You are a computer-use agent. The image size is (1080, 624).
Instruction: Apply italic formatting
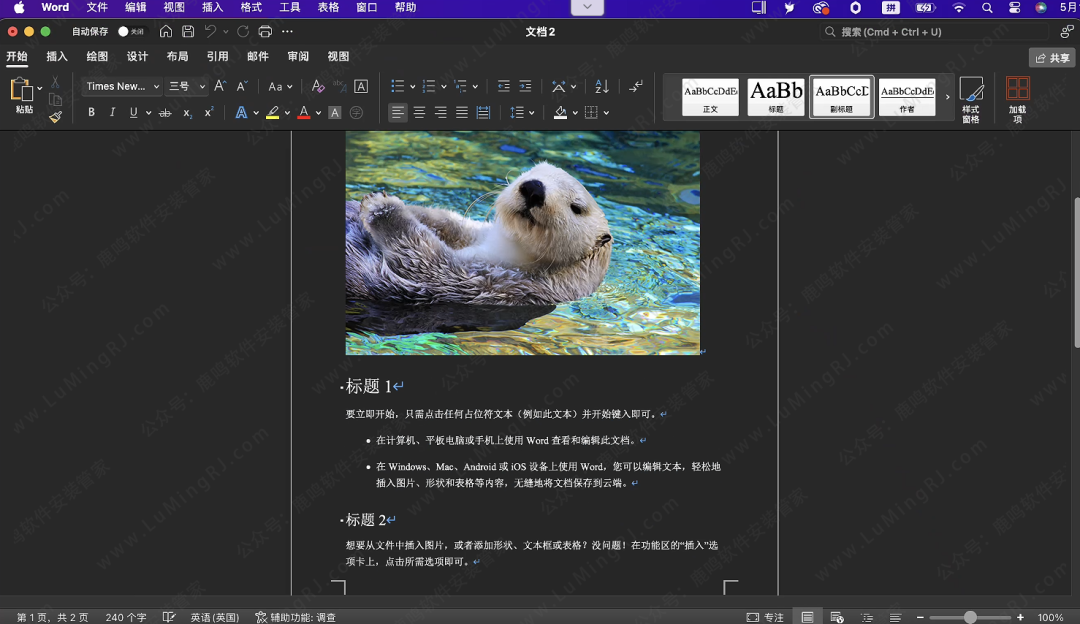coord(113,111)
